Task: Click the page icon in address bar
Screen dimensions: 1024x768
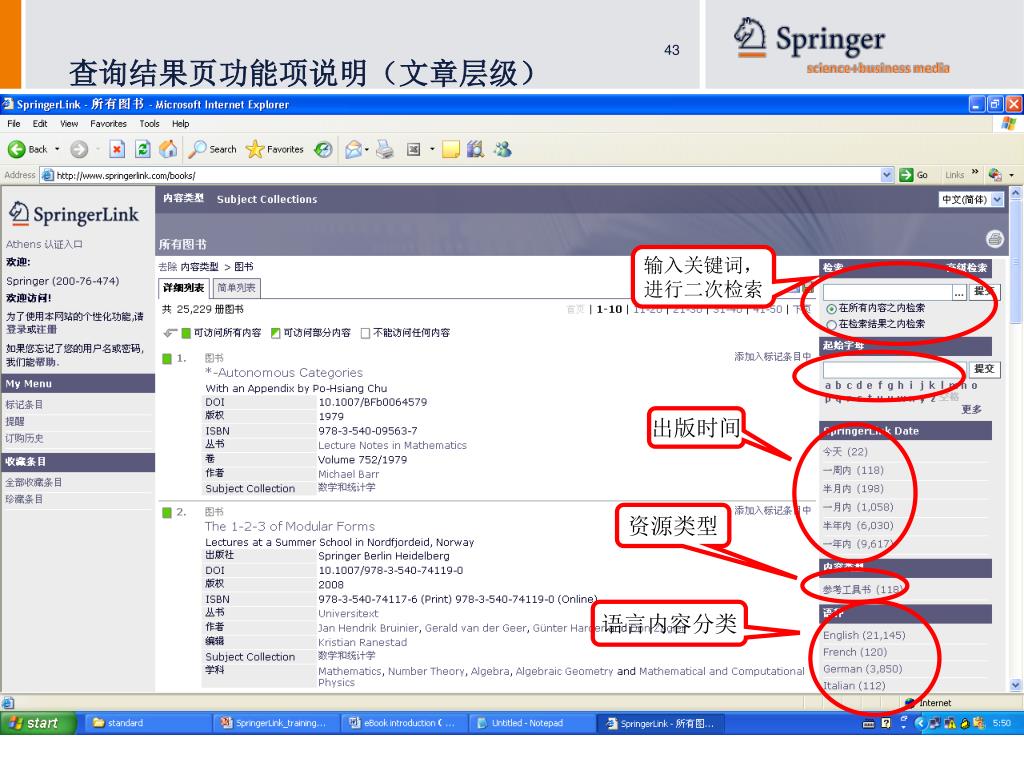Action: (x=48, y=175)
